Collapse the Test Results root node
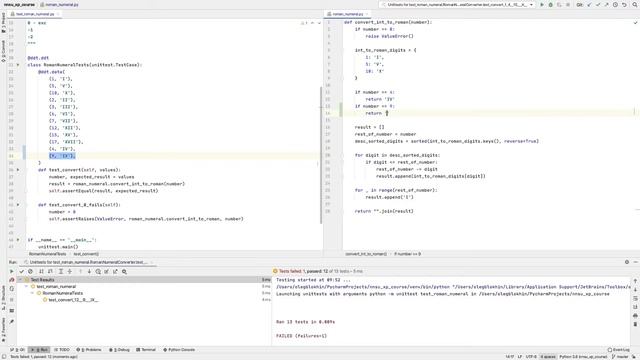Screen dimensions: 640x360 [20, 280]
